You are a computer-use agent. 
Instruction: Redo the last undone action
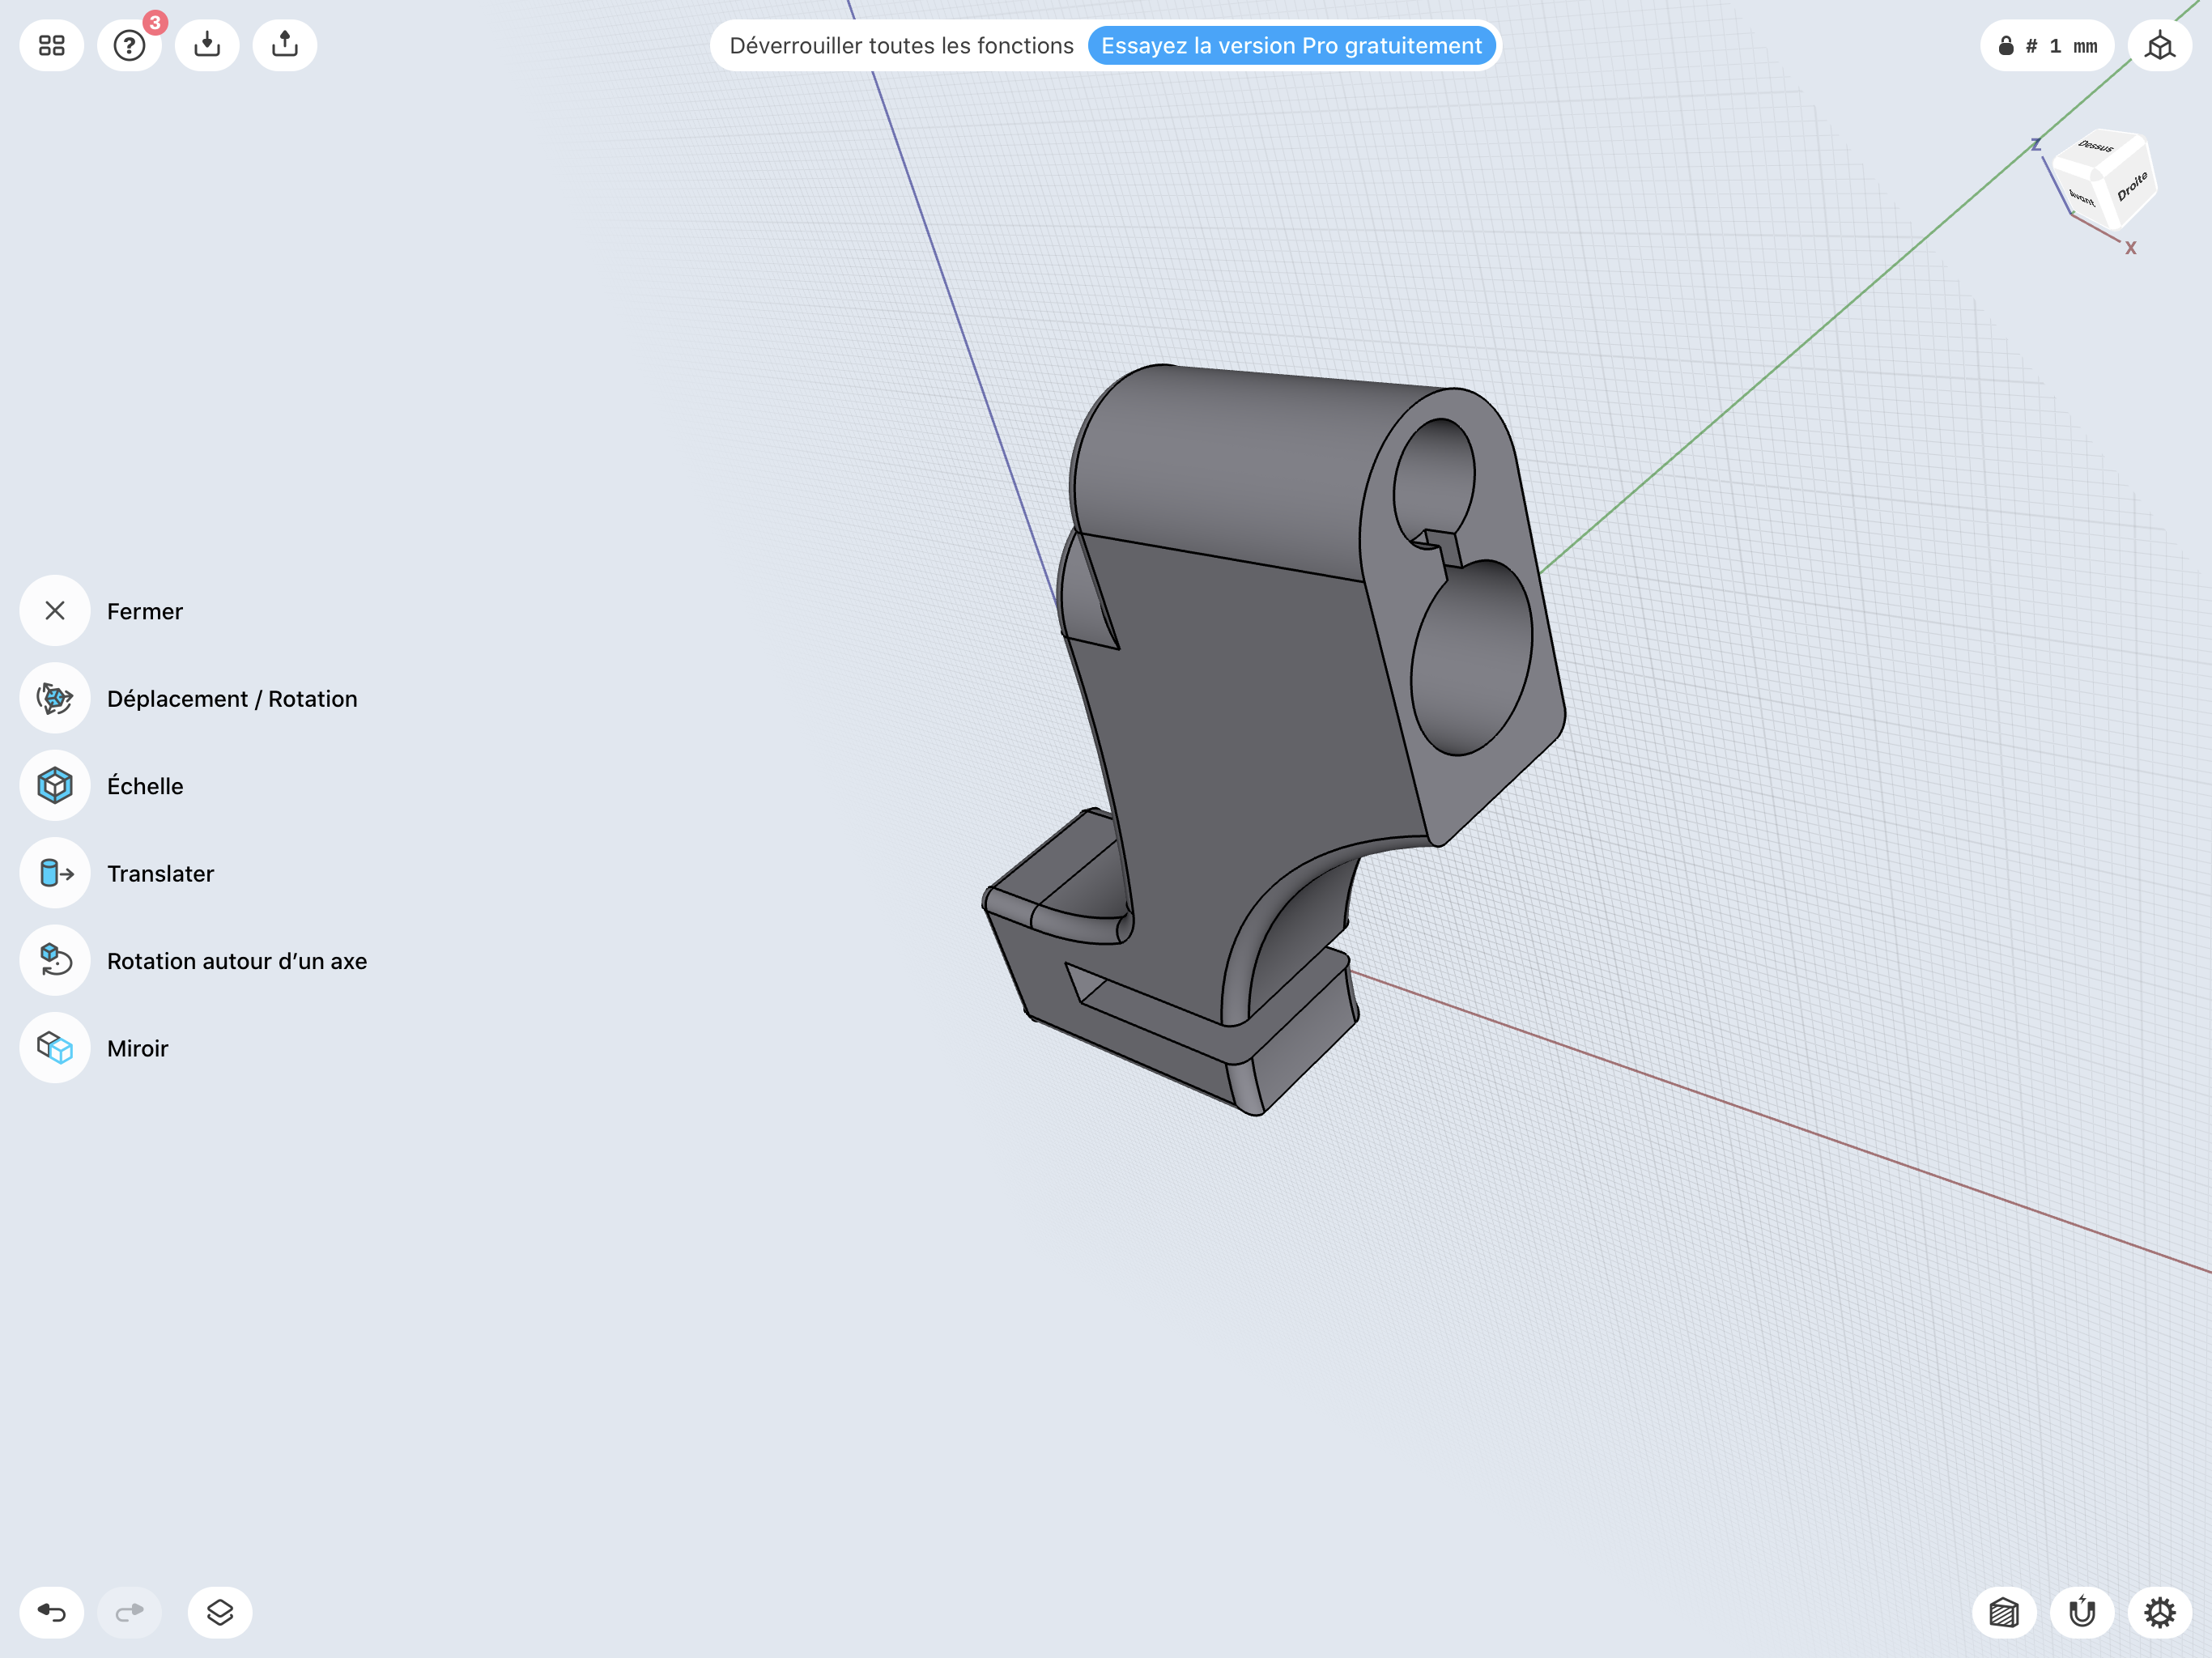point(130,1612)
